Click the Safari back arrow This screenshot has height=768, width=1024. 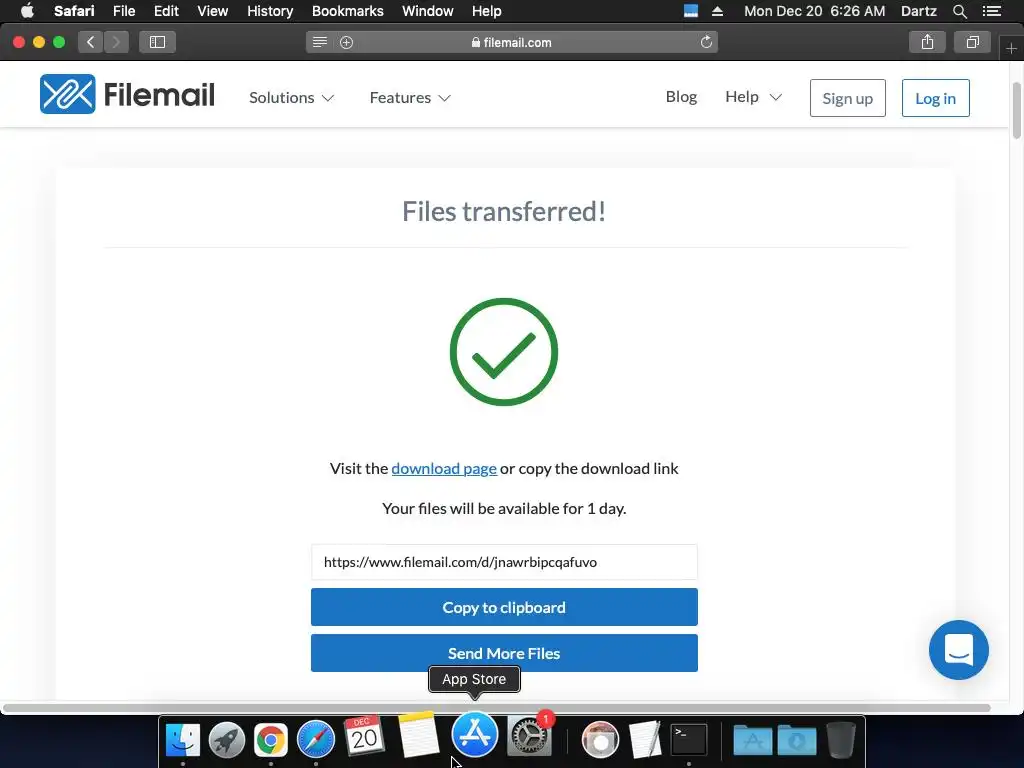click(x=91, y=42)
